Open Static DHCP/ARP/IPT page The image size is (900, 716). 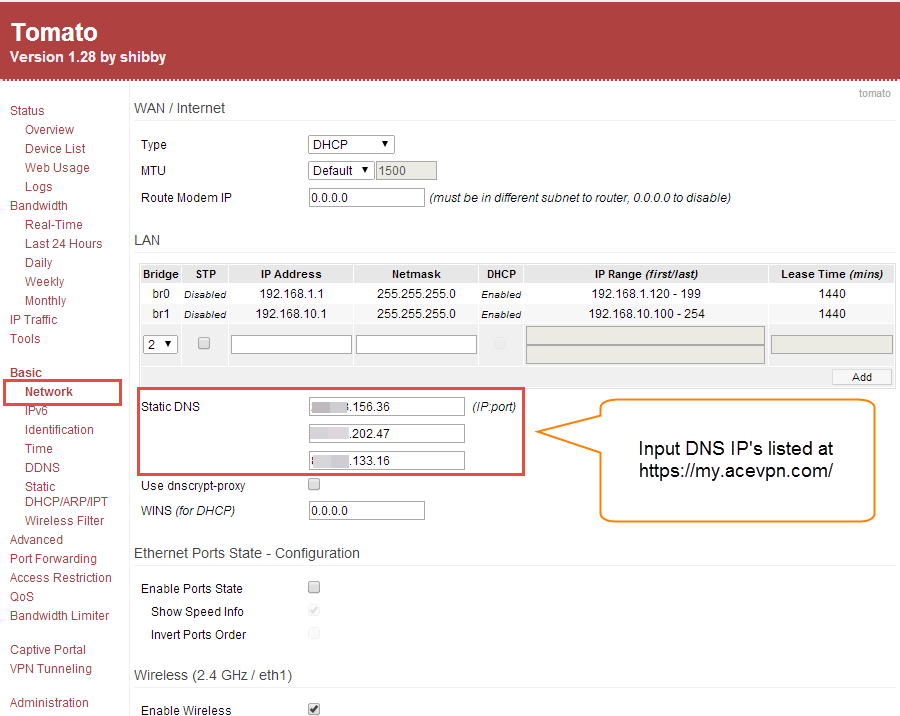[66, 494]
